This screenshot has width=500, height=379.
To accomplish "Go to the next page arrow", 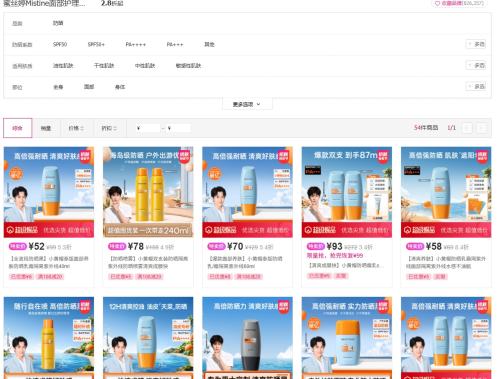I will (482, 128).
